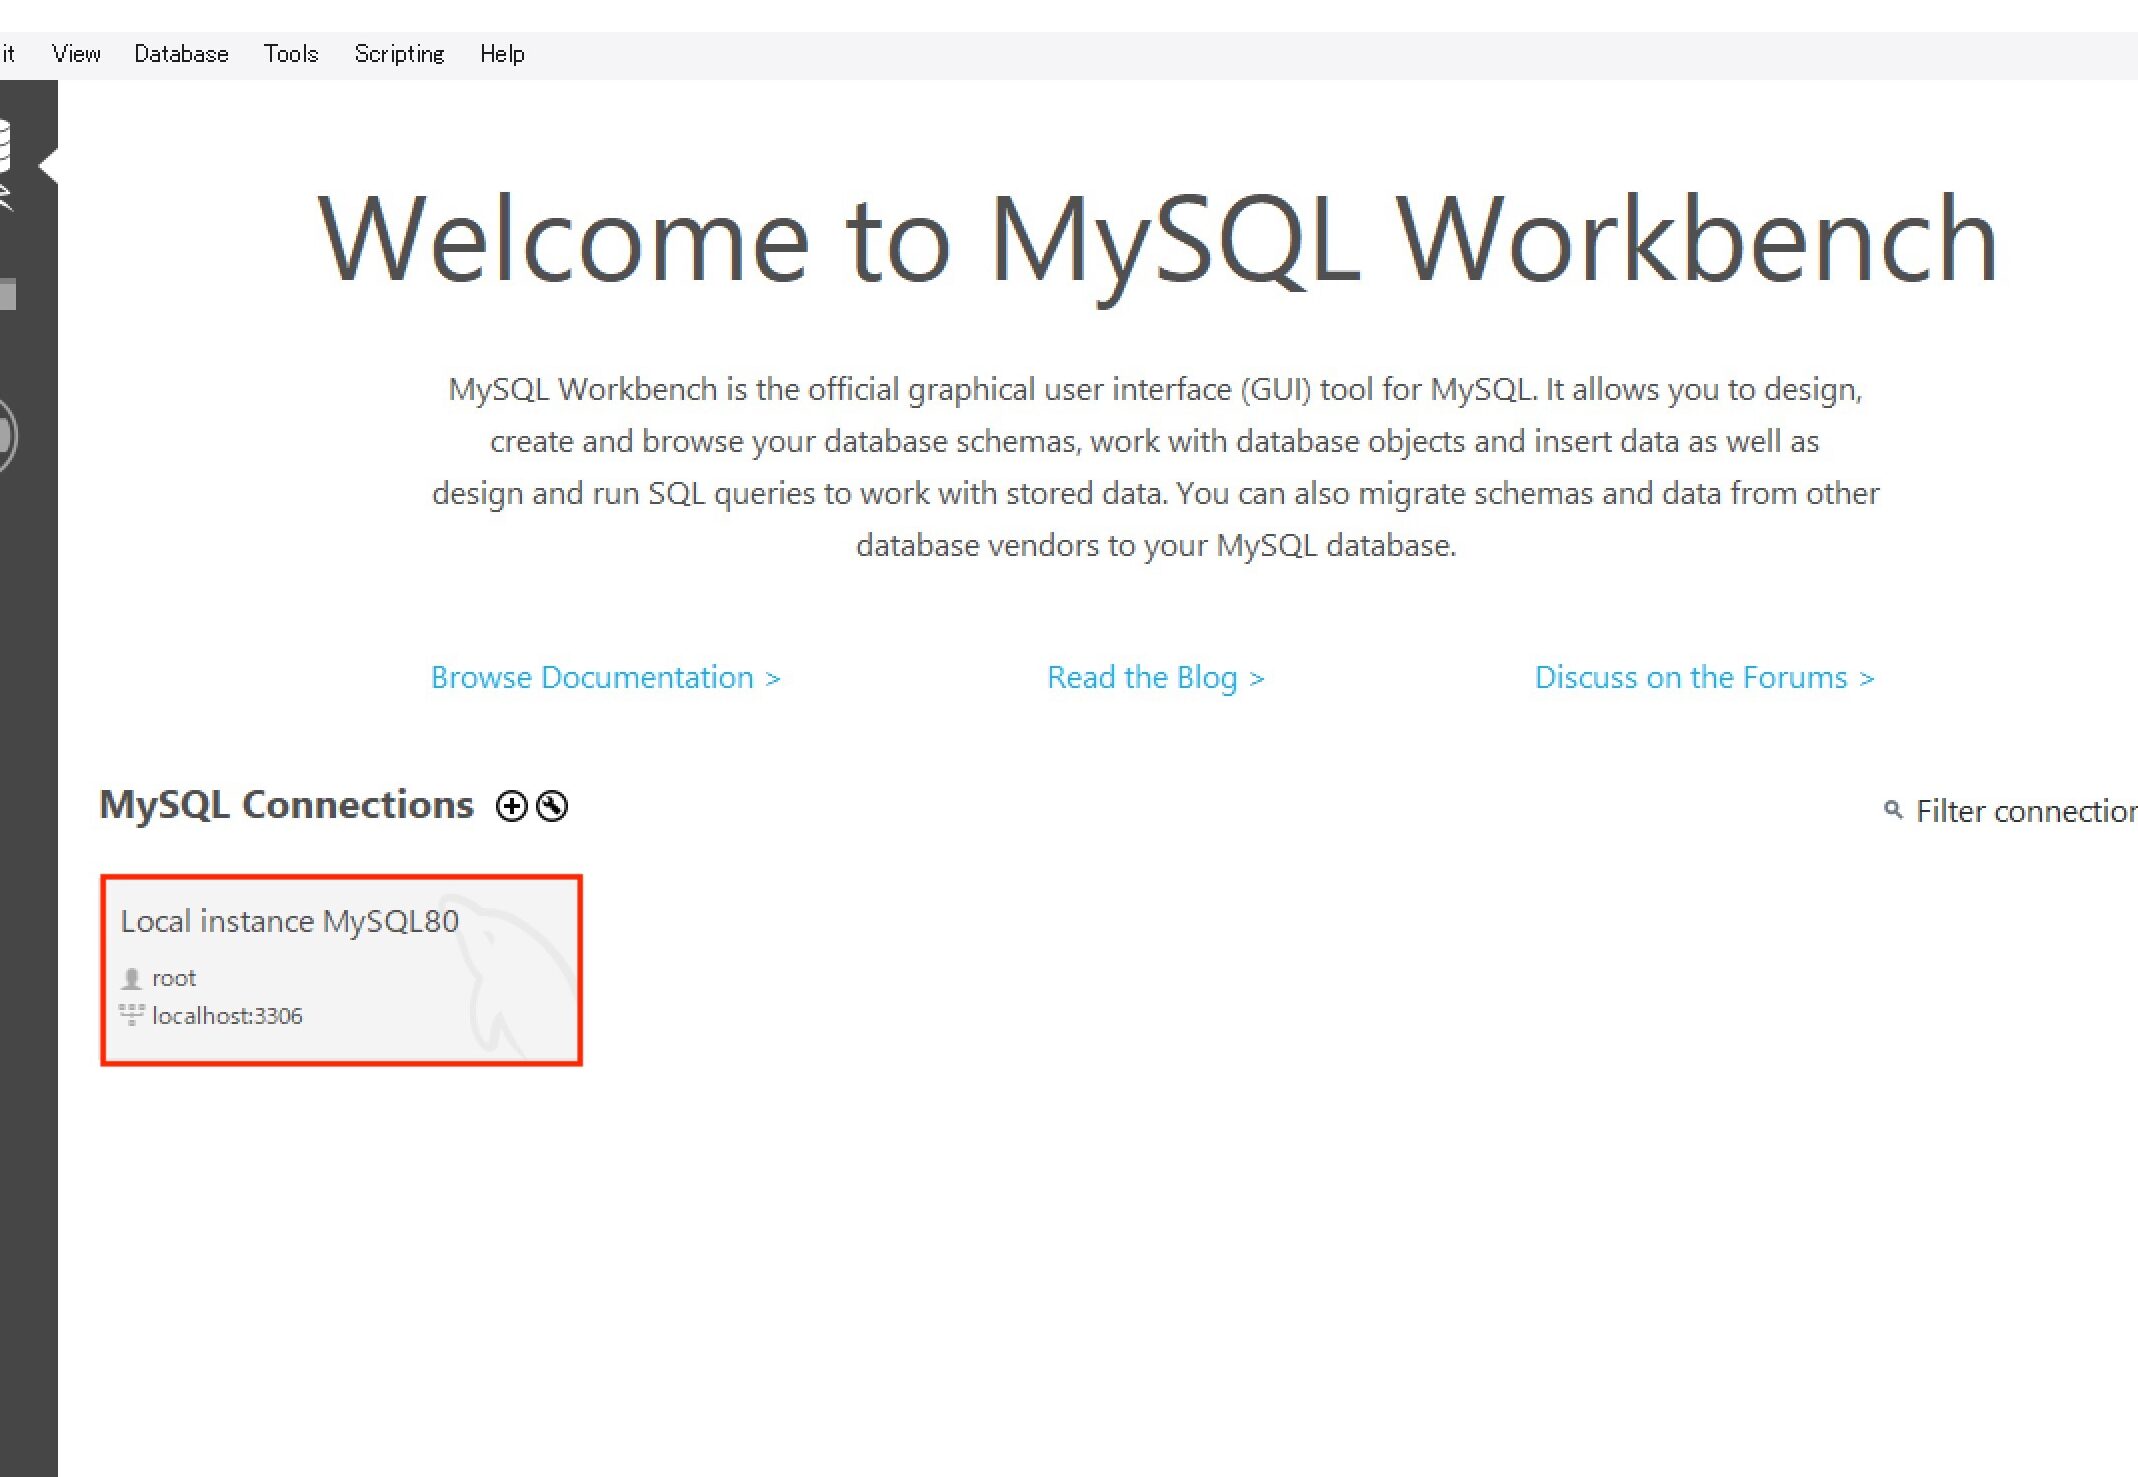The height and width of the screenshot is (1477, 2138).
Task: Click the user icon beside root
Action: (131, 978)
